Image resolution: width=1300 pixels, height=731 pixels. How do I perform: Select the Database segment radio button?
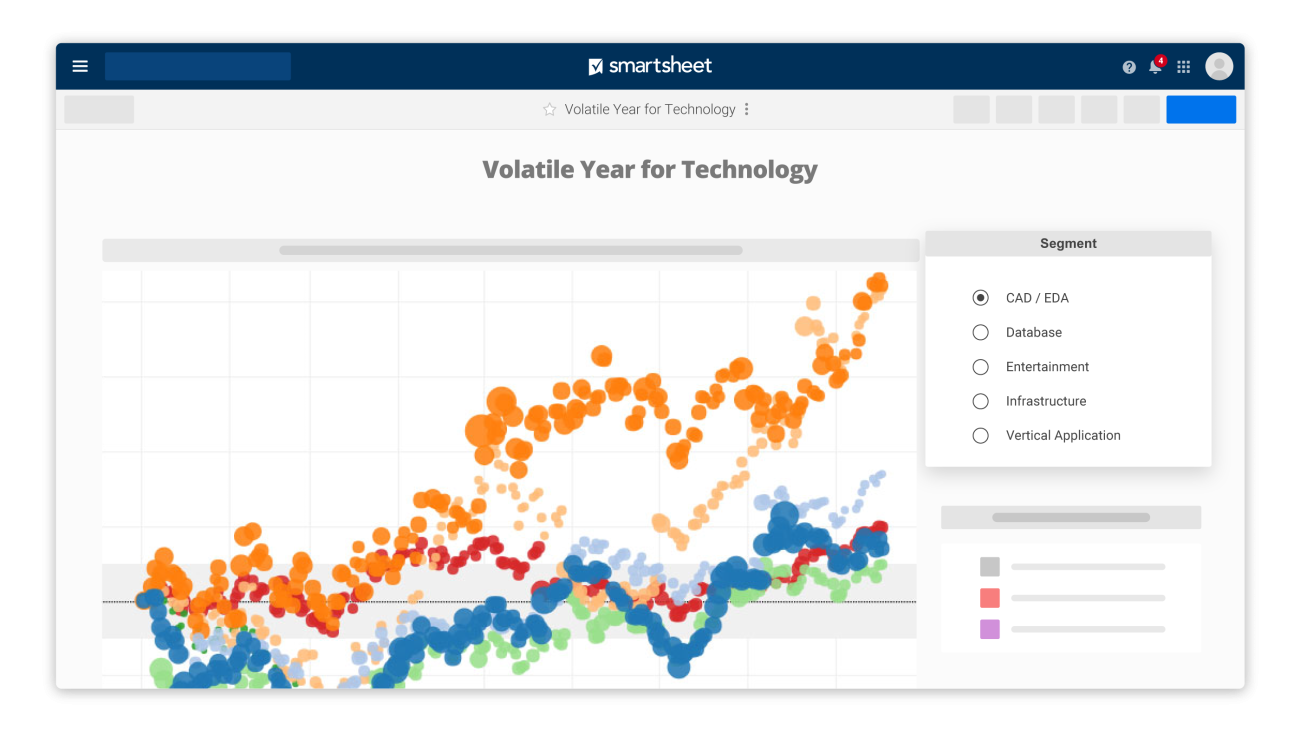point(980,332)
